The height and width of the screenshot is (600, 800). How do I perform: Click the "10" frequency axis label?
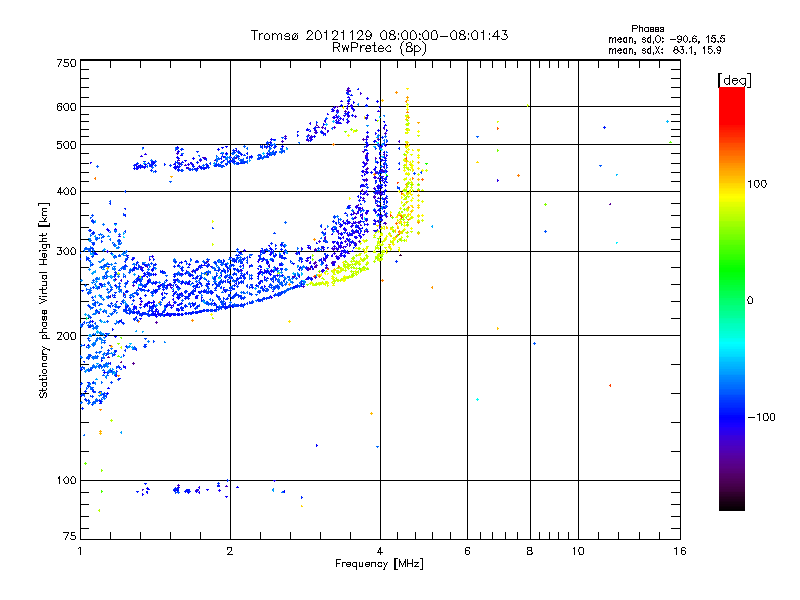578,551
